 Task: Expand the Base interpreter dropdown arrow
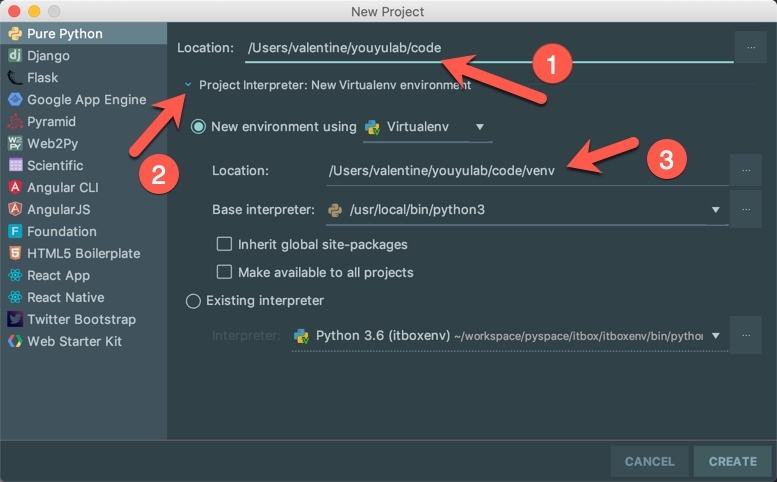tap(715, 210)
